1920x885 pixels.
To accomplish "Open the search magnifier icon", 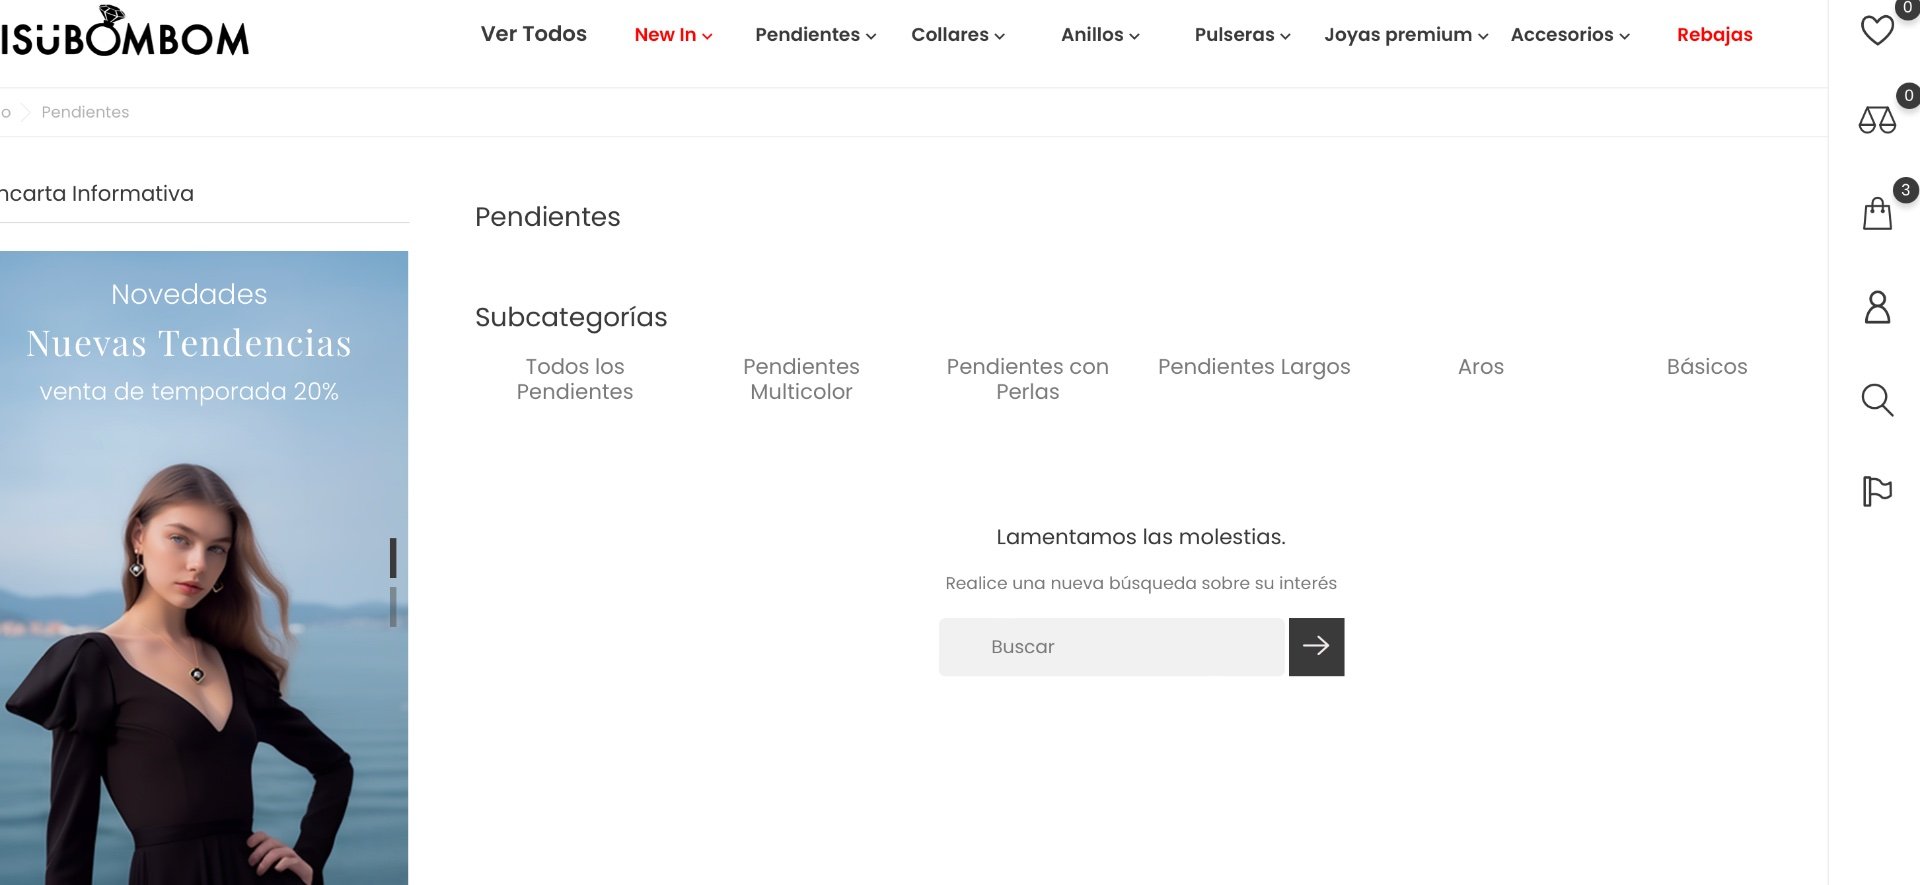I will pyautogui.click(x=1877, y=400).
